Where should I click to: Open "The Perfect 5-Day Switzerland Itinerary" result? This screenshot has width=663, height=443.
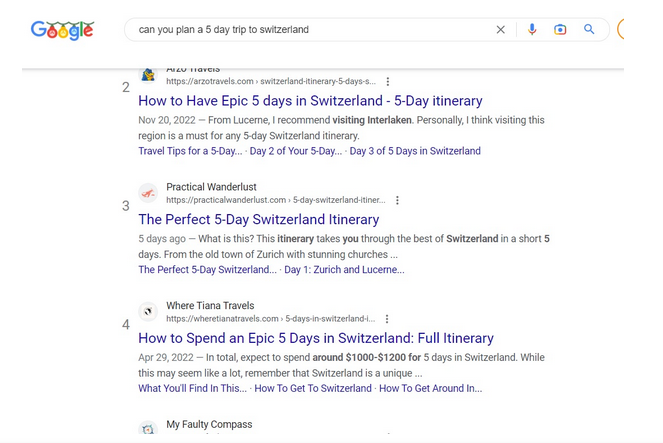click(x=259, y=220)
